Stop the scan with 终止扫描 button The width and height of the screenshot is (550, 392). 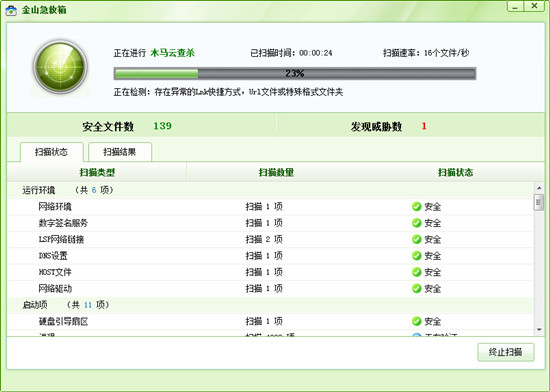505,352
